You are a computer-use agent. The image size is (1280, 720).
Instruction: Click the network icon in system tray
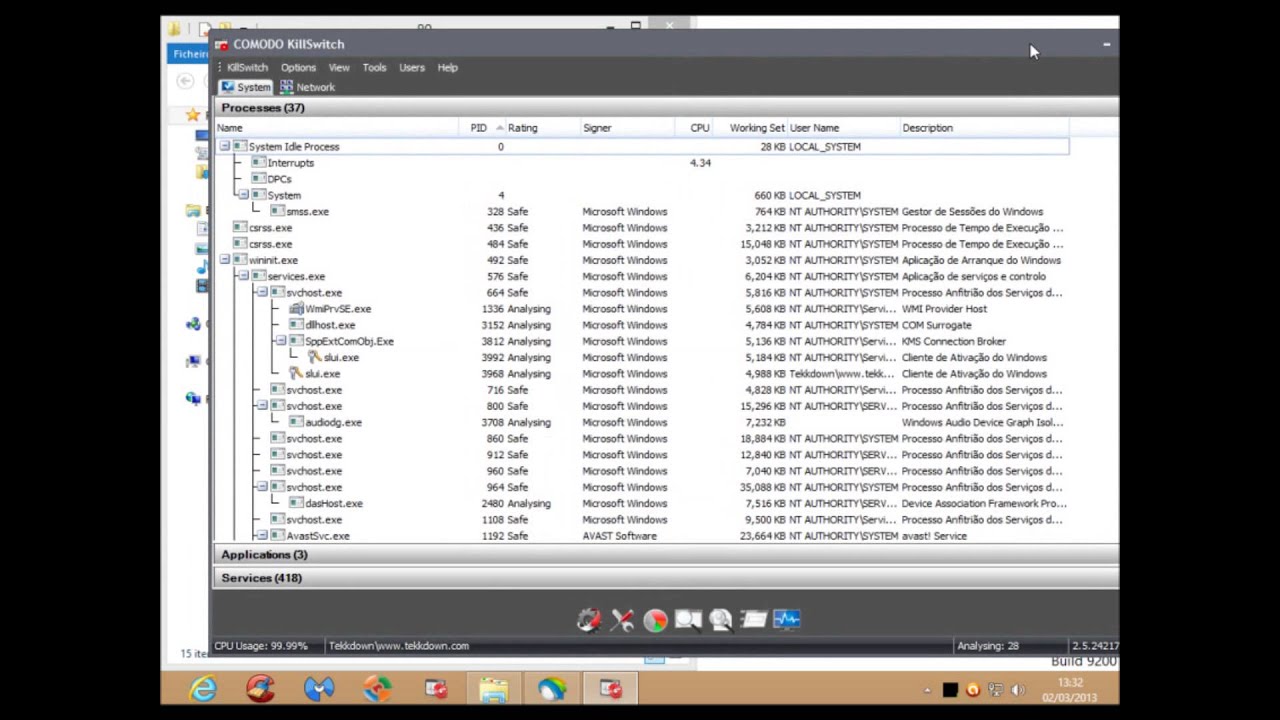(x=995, y=690)
